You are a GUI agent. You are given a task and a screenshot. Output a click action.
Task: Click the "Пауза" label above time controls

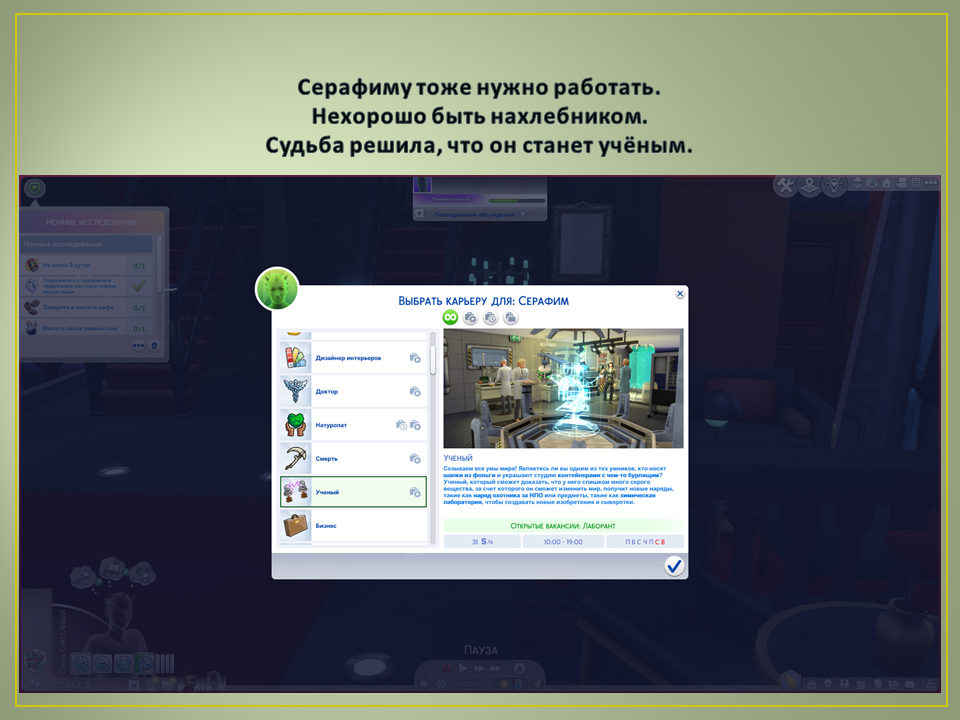click(481, 650)
